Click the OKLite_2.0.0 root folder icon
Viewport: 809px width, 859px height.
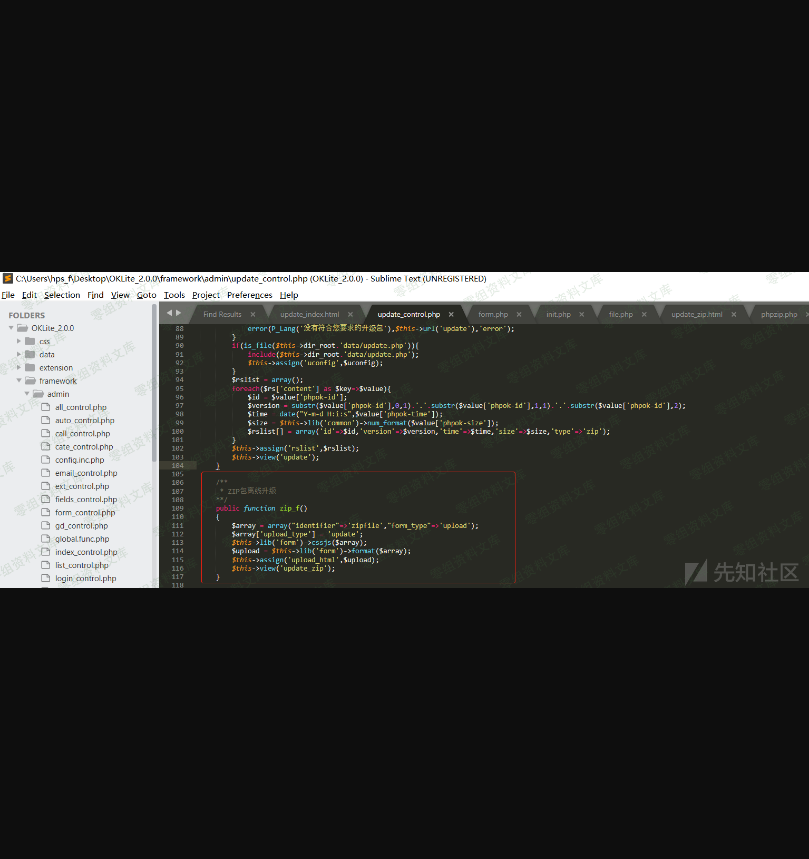(x=23, y=328)
